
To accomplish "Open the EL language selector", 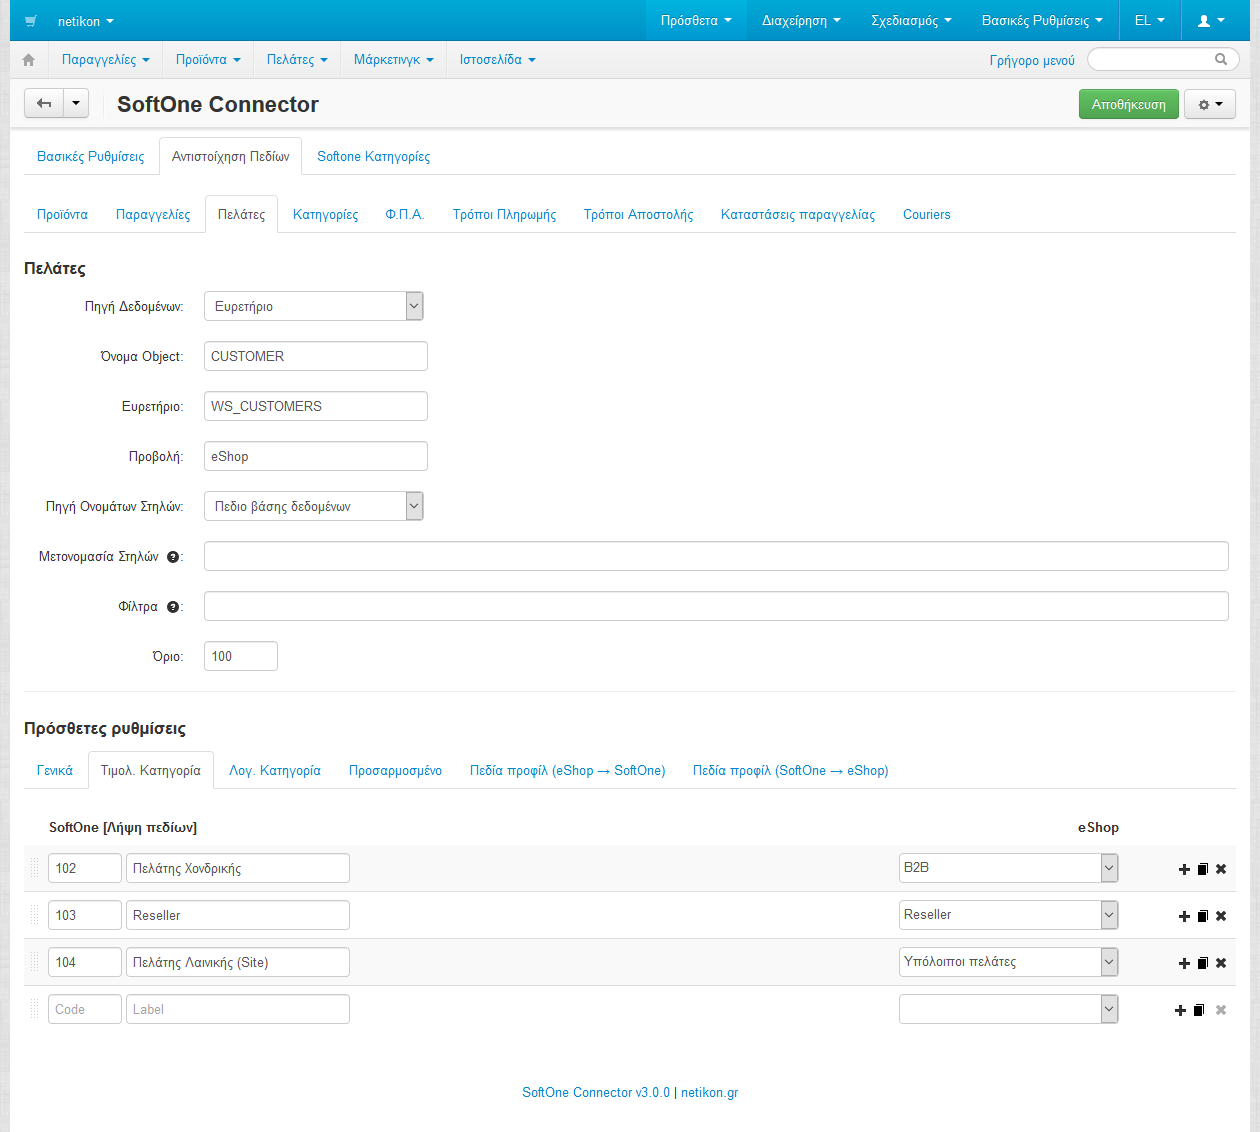I will pos(1149,21).
